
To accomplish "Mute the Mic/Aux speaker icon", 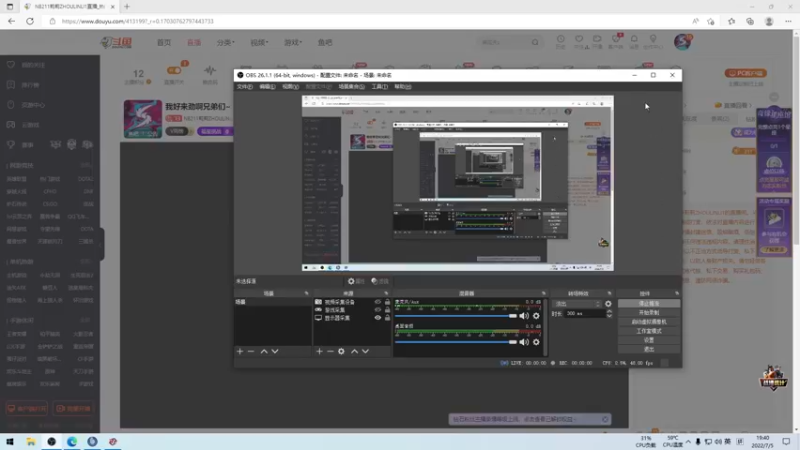I will (x=524, y=316).
